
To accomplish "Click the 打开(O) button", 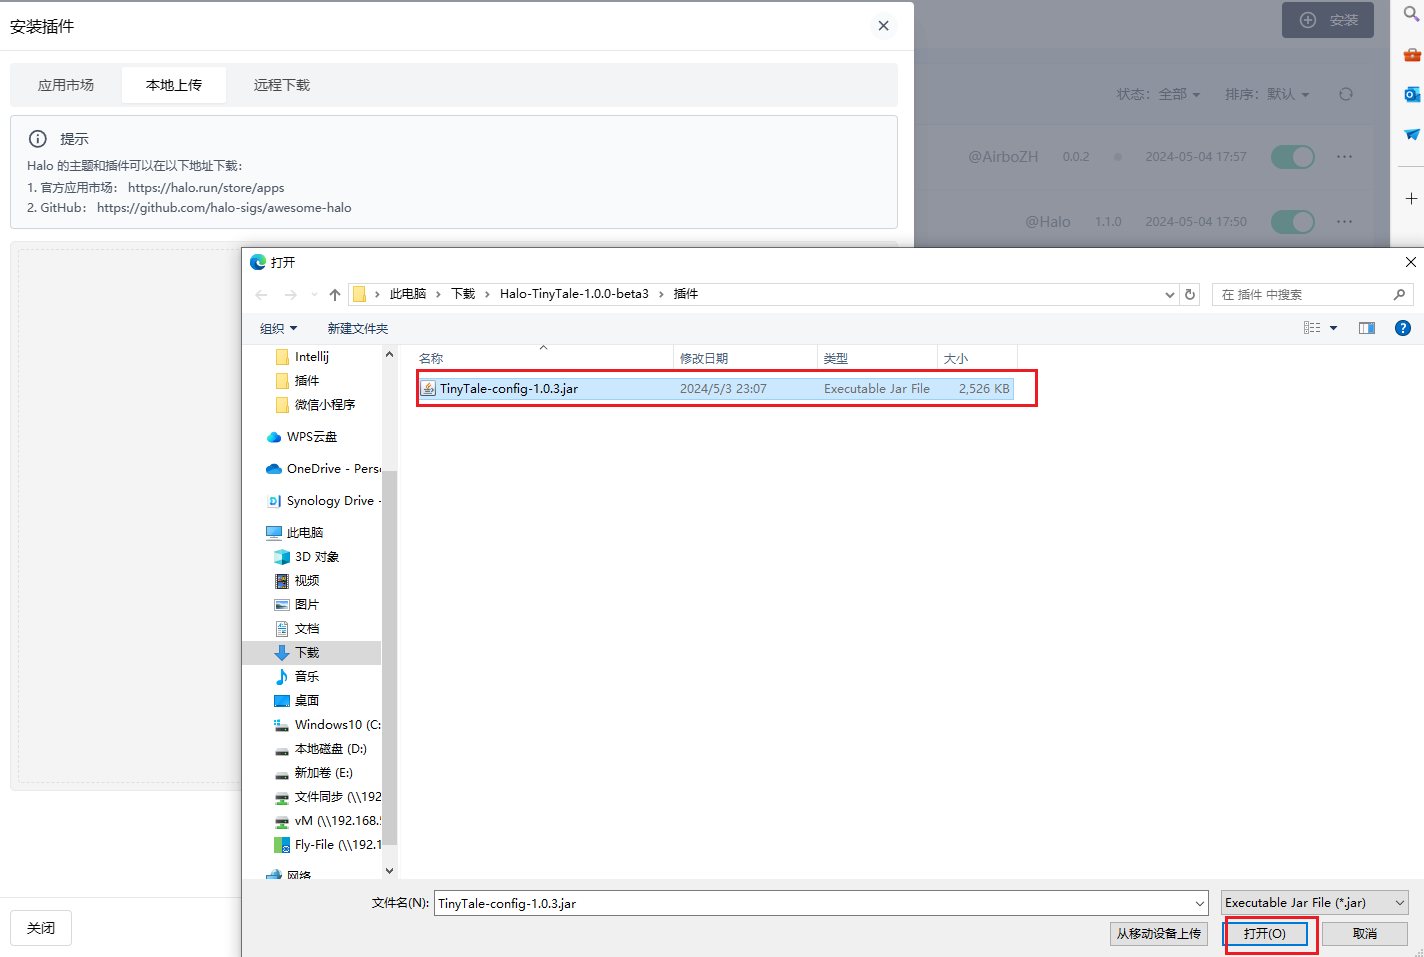I will (x=1265, y=933).
